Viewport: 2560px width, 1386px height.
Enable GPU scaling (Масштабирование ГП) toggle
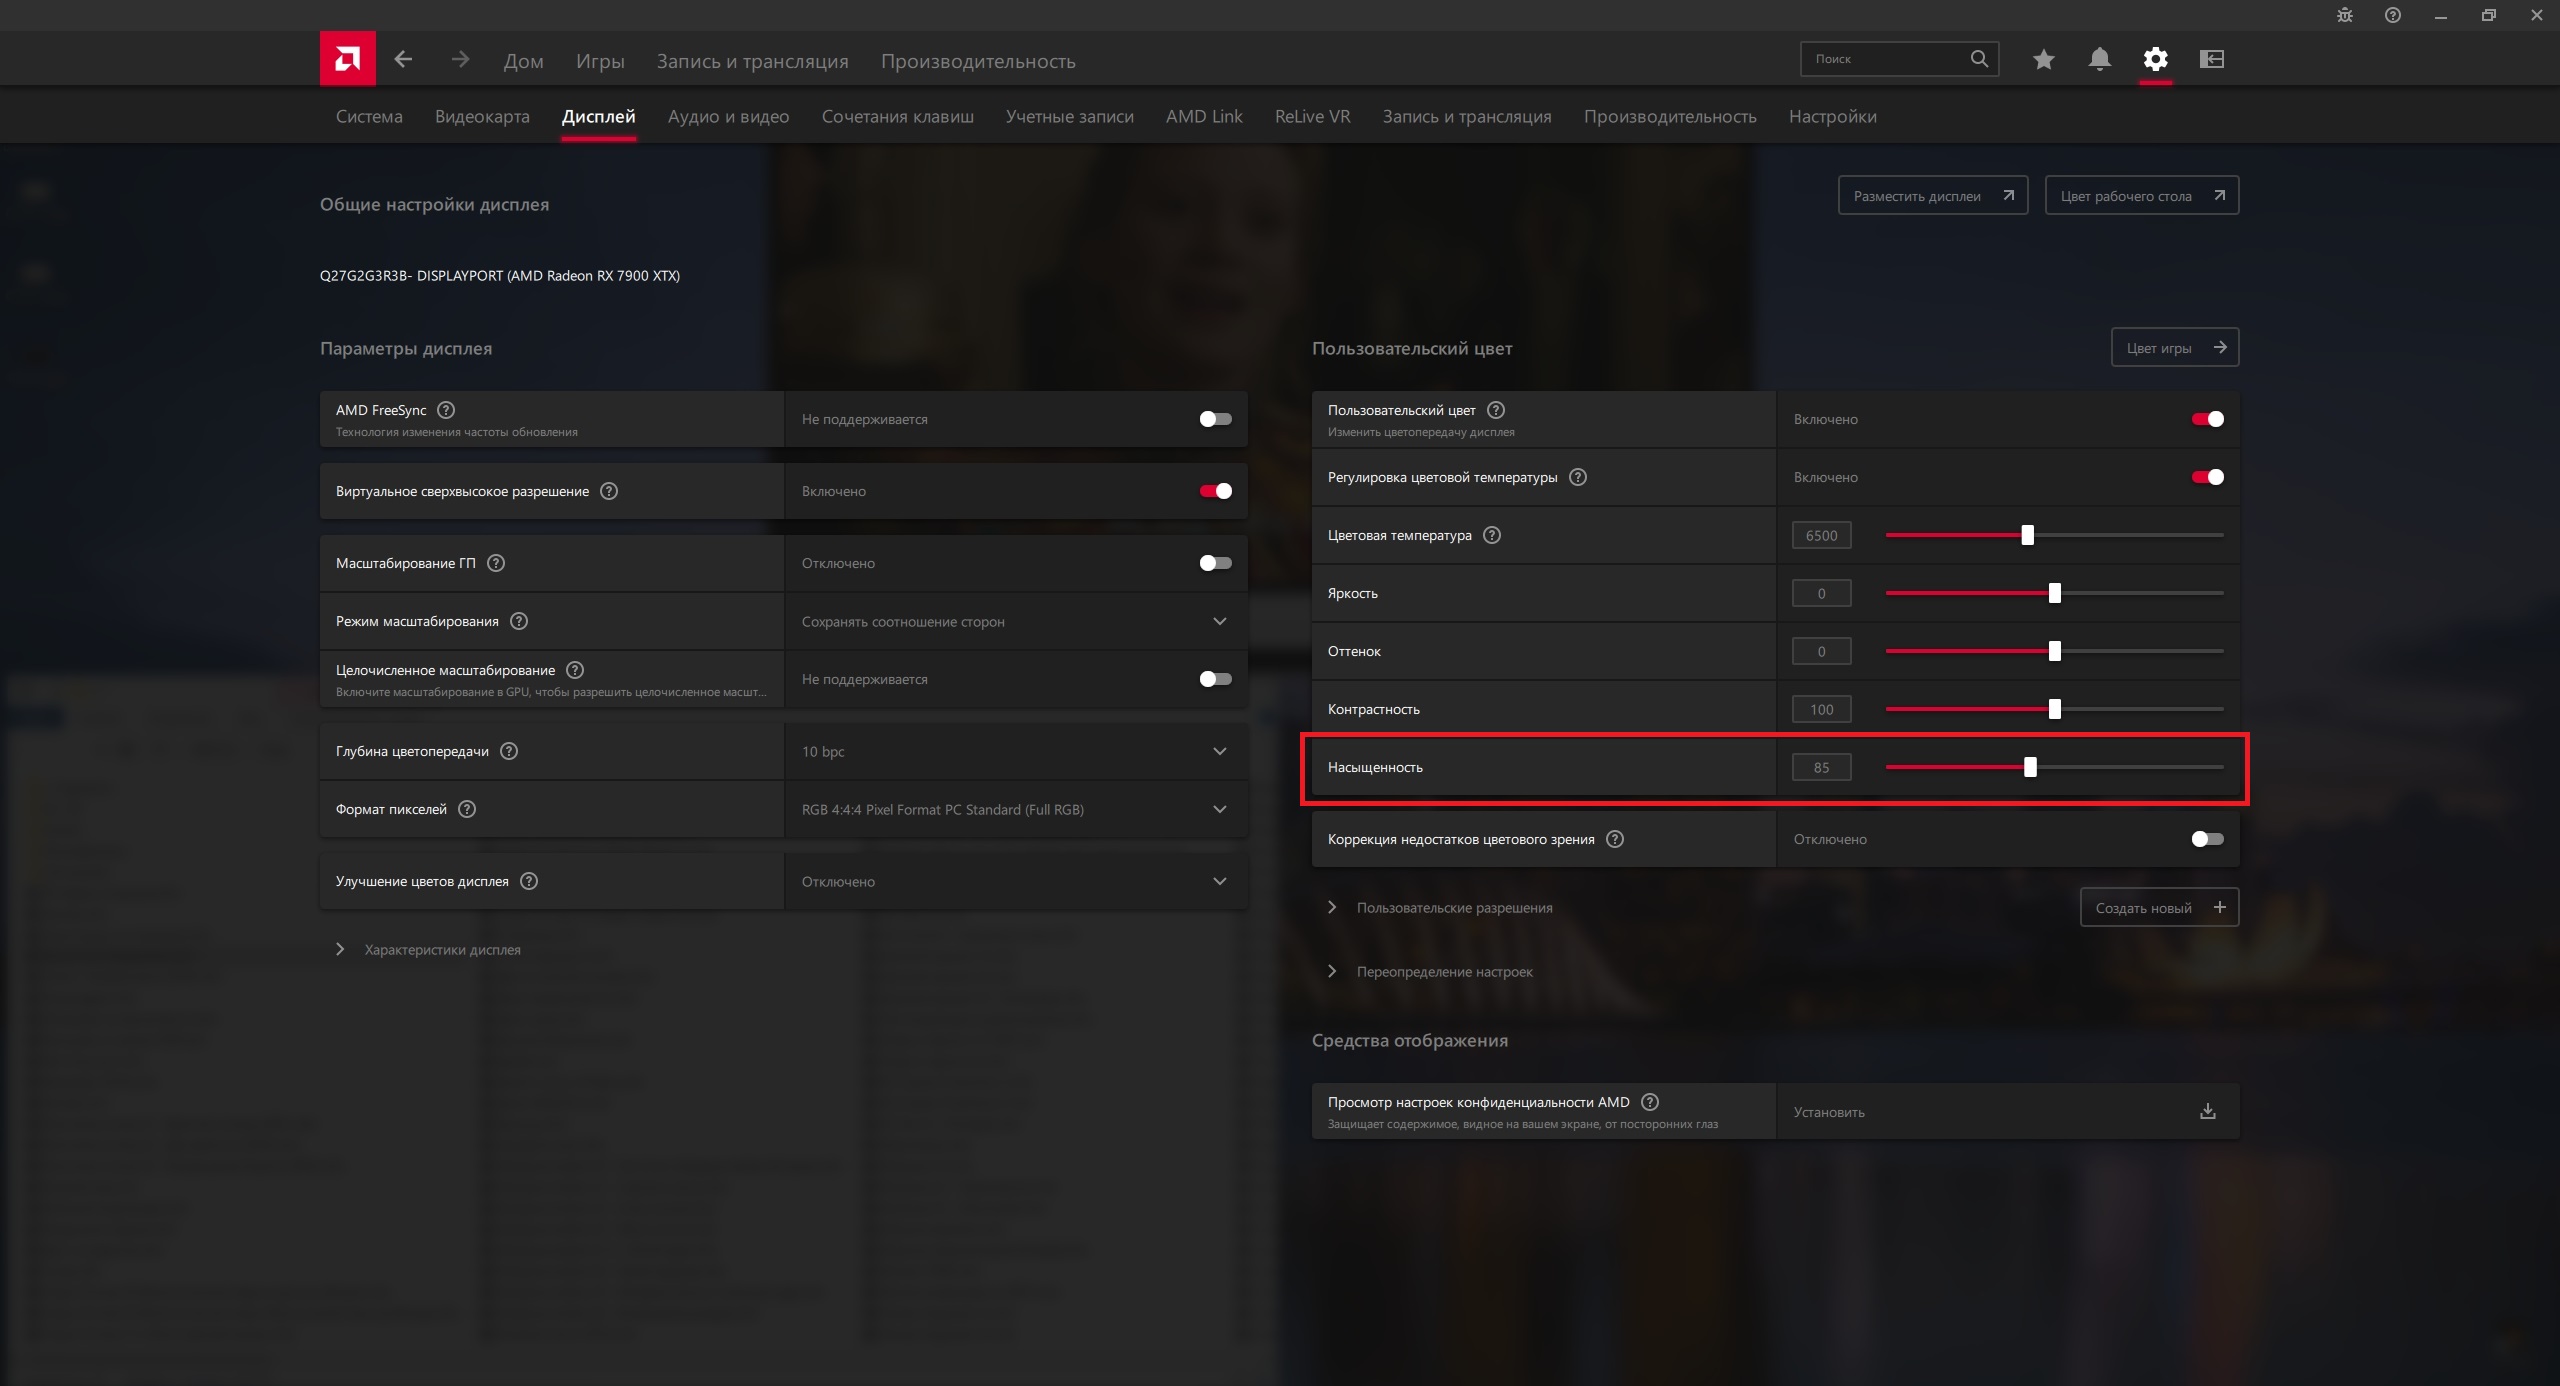click(1215, 563)
